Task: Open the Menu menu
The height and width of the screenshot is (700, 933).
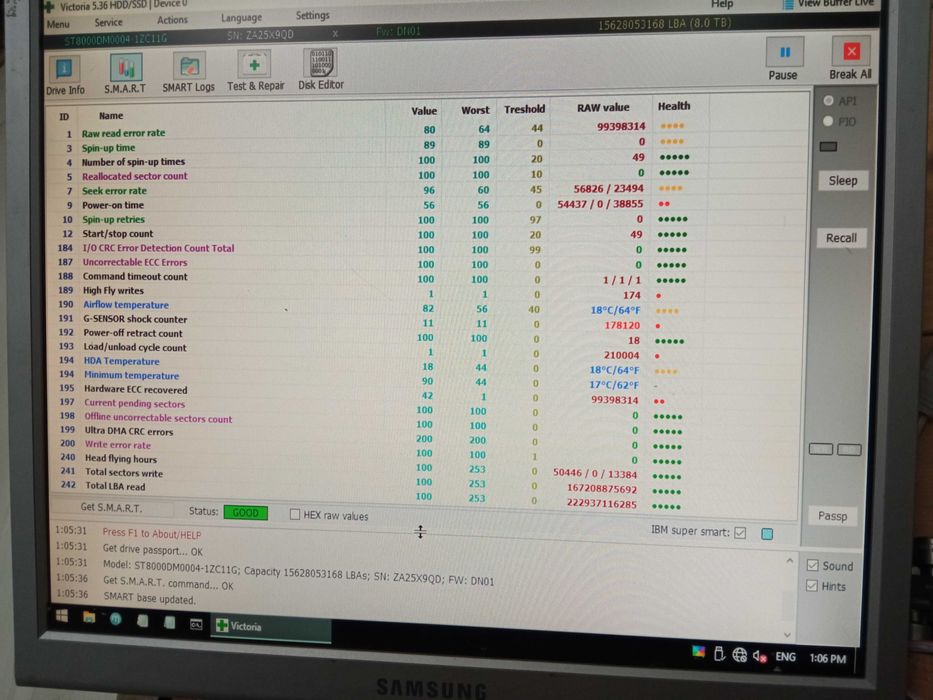Action: click(58, 24)
